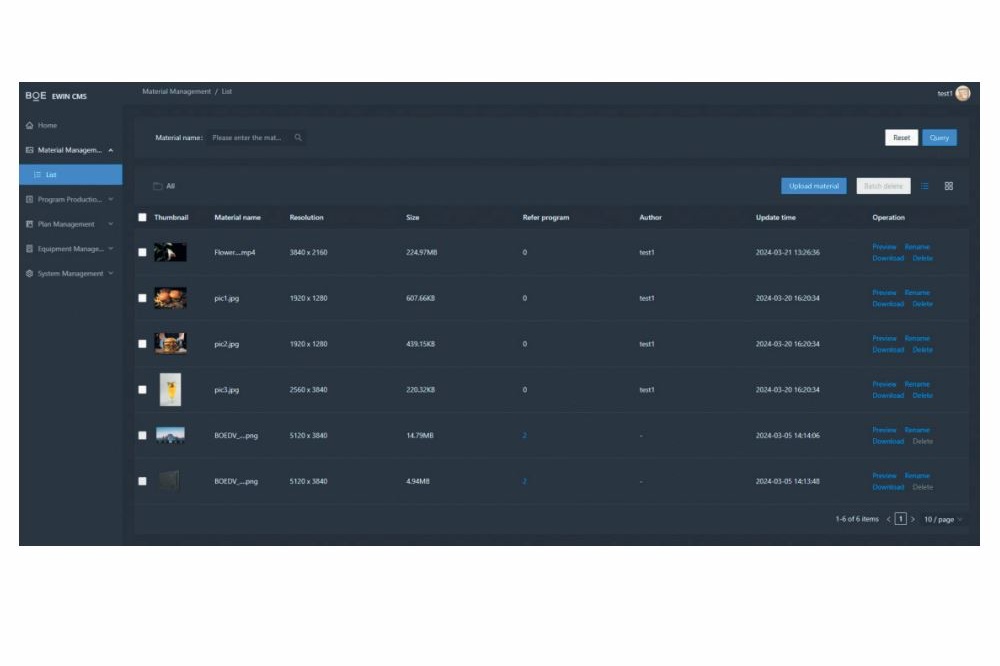Toggle the select-all header checkbox

coord(142,218)
